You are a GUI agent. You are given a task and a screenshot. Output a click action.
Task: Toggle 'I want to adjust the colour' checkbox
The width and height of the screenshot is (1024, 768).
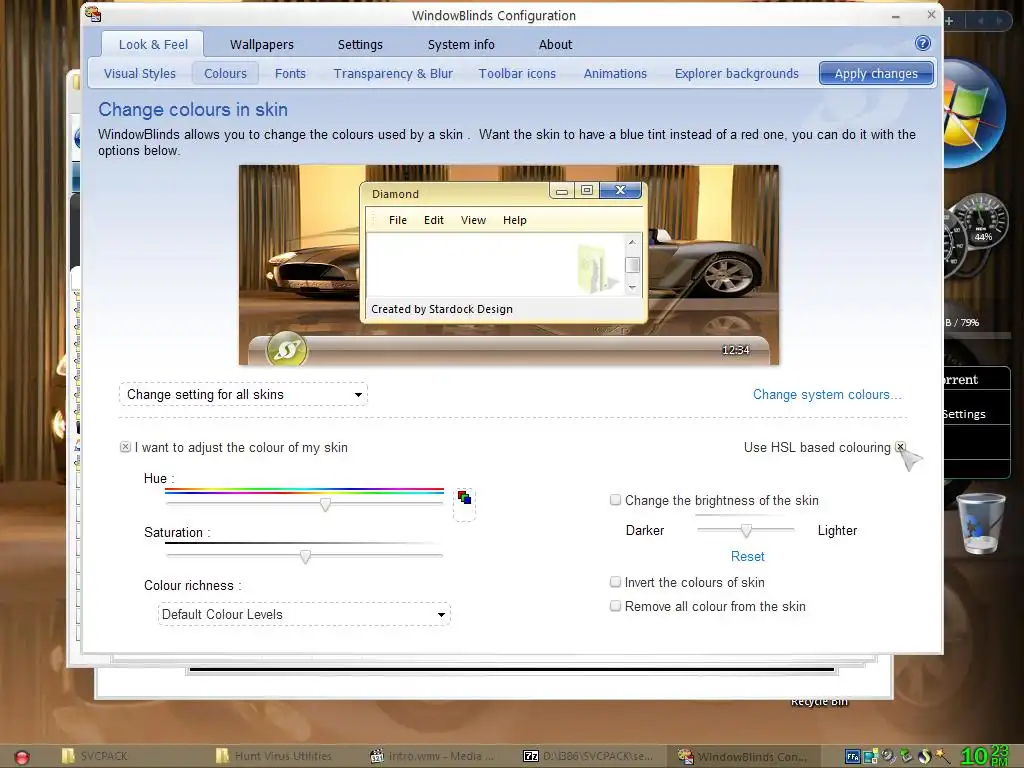click(x=125, y=447)
